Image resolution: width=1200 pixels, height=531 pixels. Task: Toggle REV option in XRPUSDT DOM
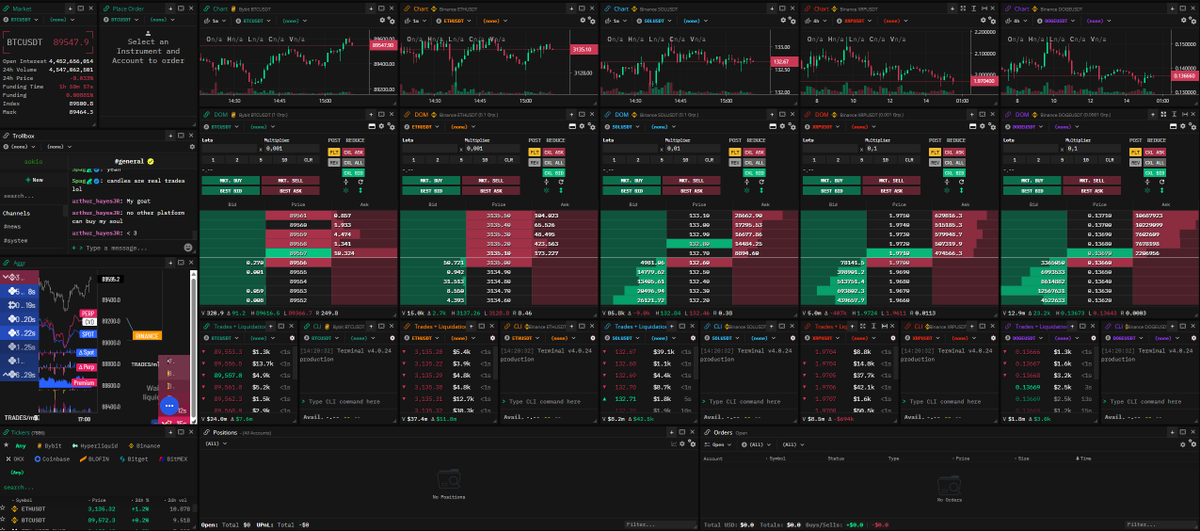[x=935, y=162]
